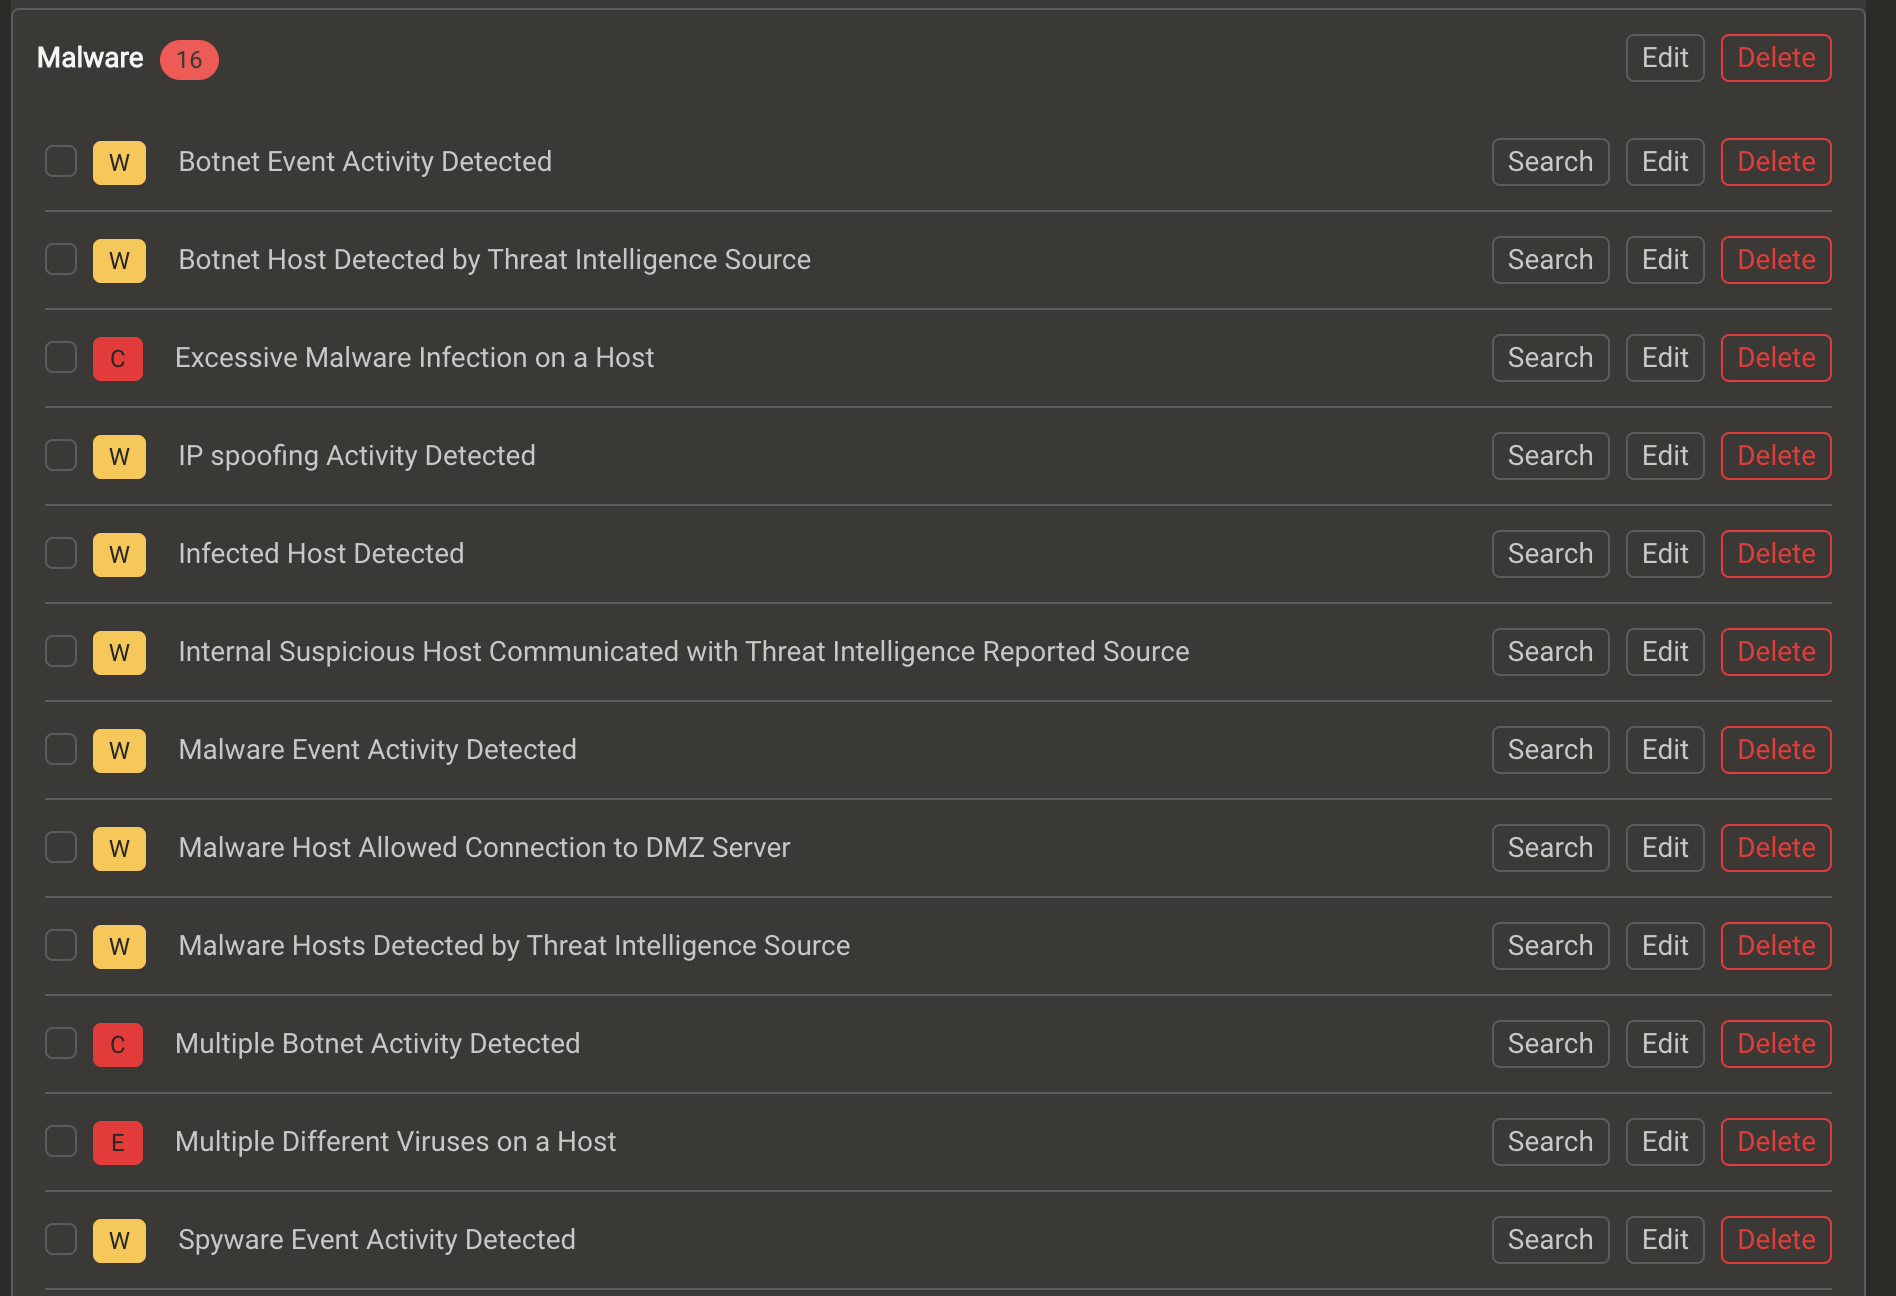
Task: Delete Botnet Host Detected by Threat Intelligence Source
Action: 1776,260
